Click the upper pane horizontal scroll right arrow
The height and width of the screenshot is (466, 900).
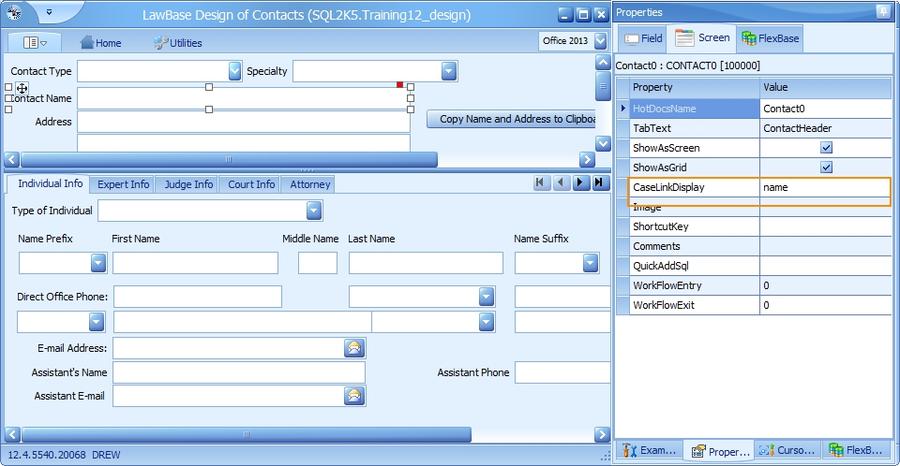coord(587,160)
